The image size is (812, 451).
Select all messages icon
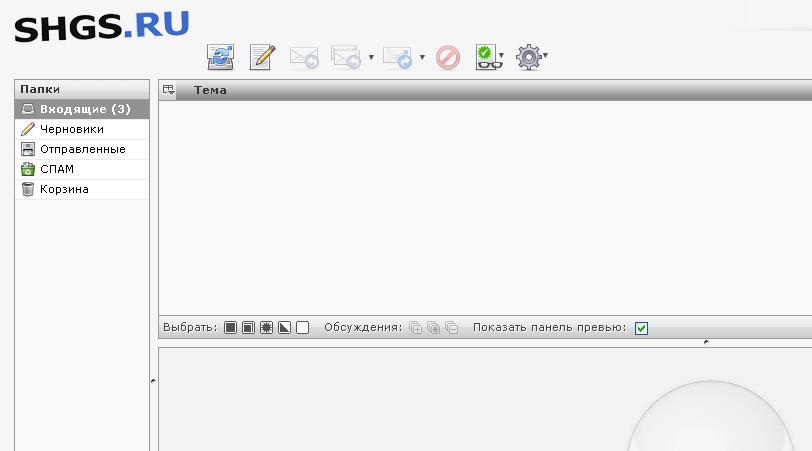pyautogui.click(x=230, y=328)
